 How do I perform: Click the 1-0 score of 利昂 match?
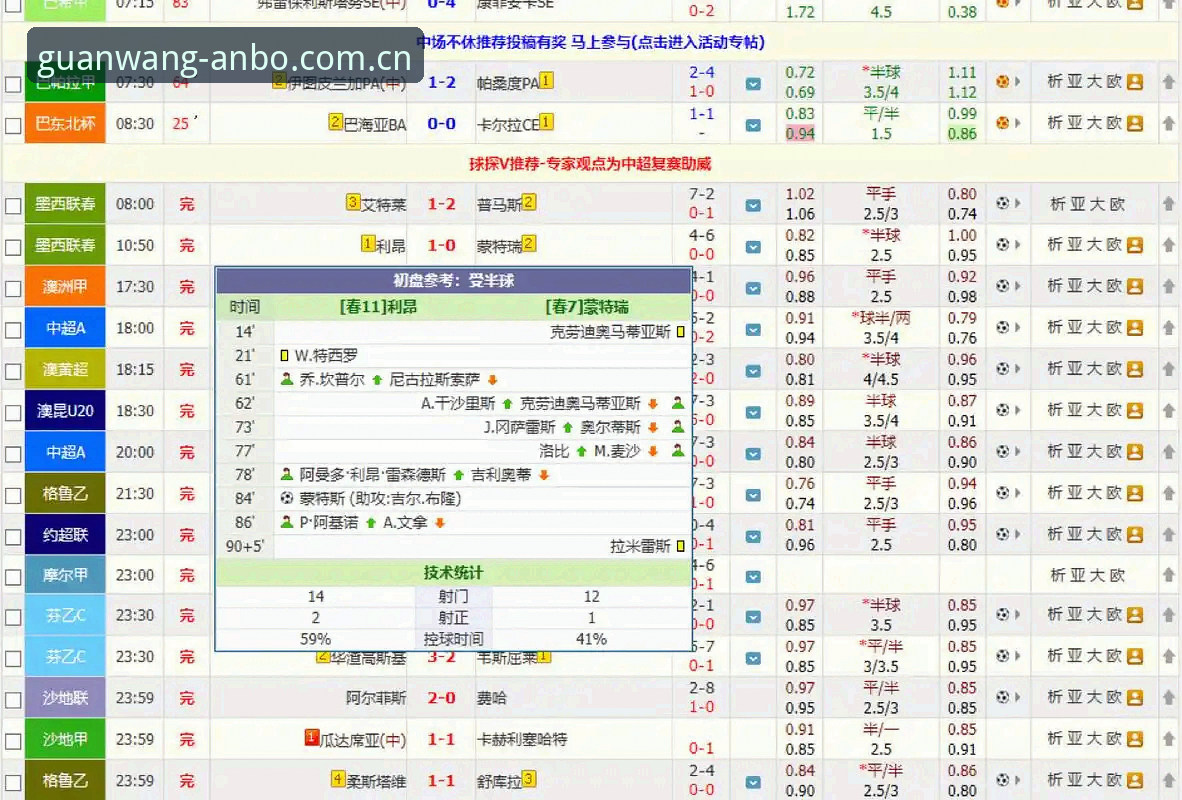[441, 245]
